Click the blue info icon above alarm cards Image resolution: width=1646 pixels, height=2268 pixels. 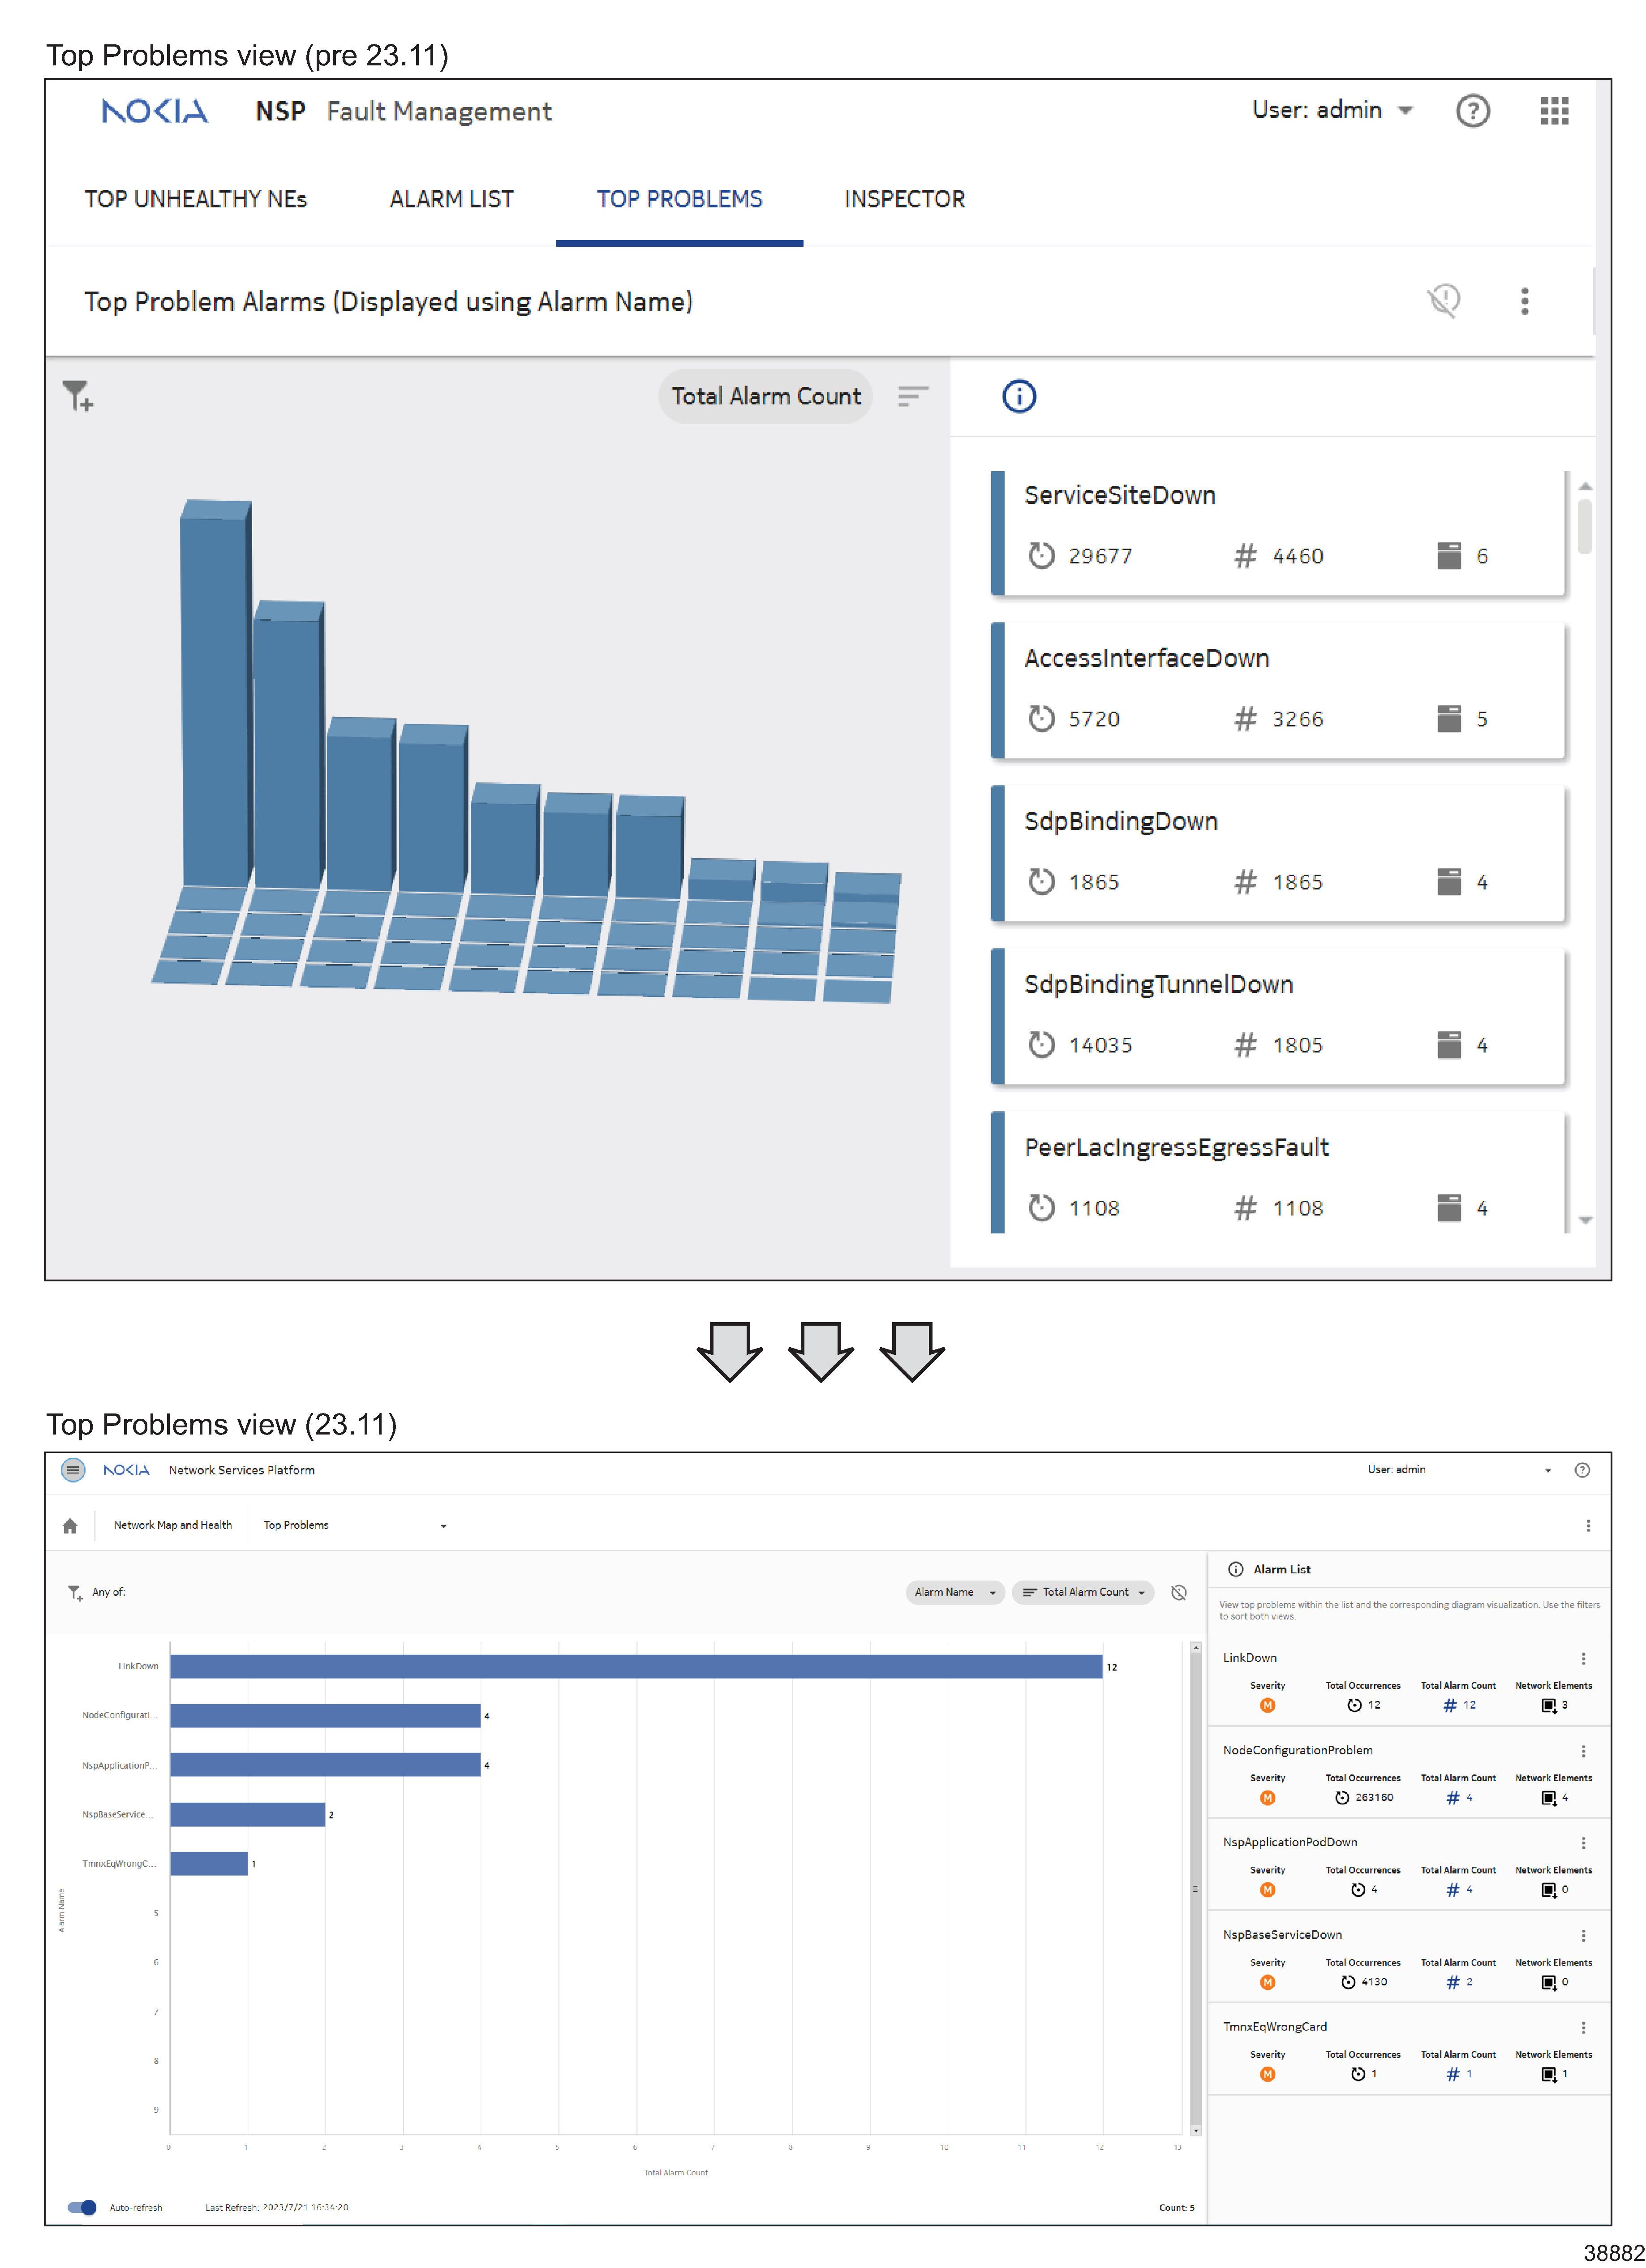pyautogui.click(x=1019, y=396)
